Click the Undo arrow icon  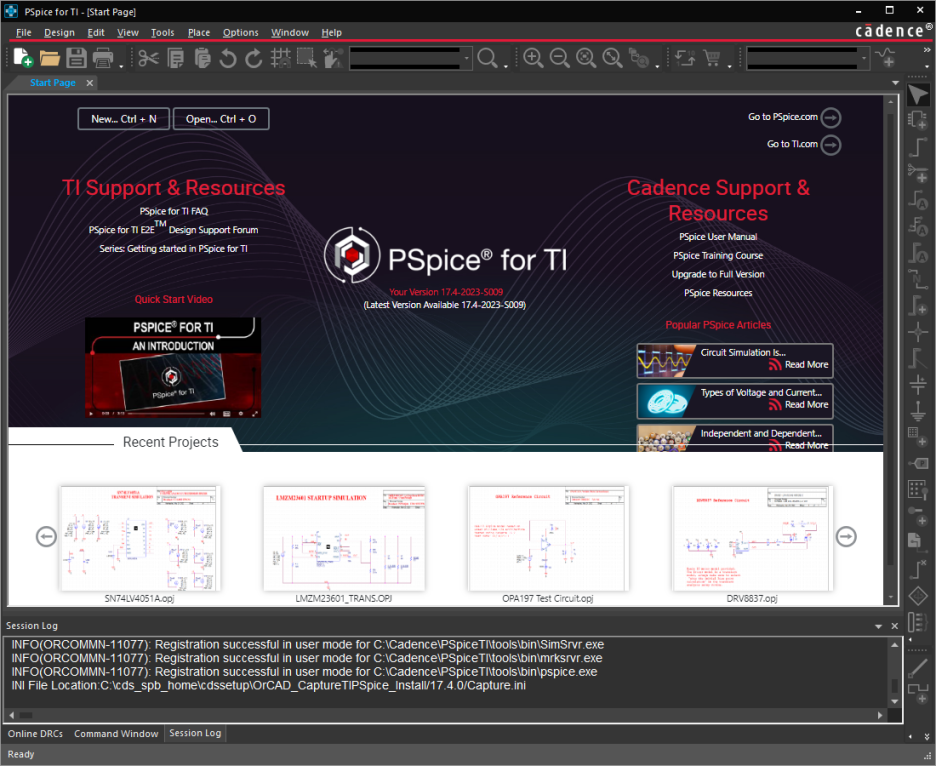[227, 58]
